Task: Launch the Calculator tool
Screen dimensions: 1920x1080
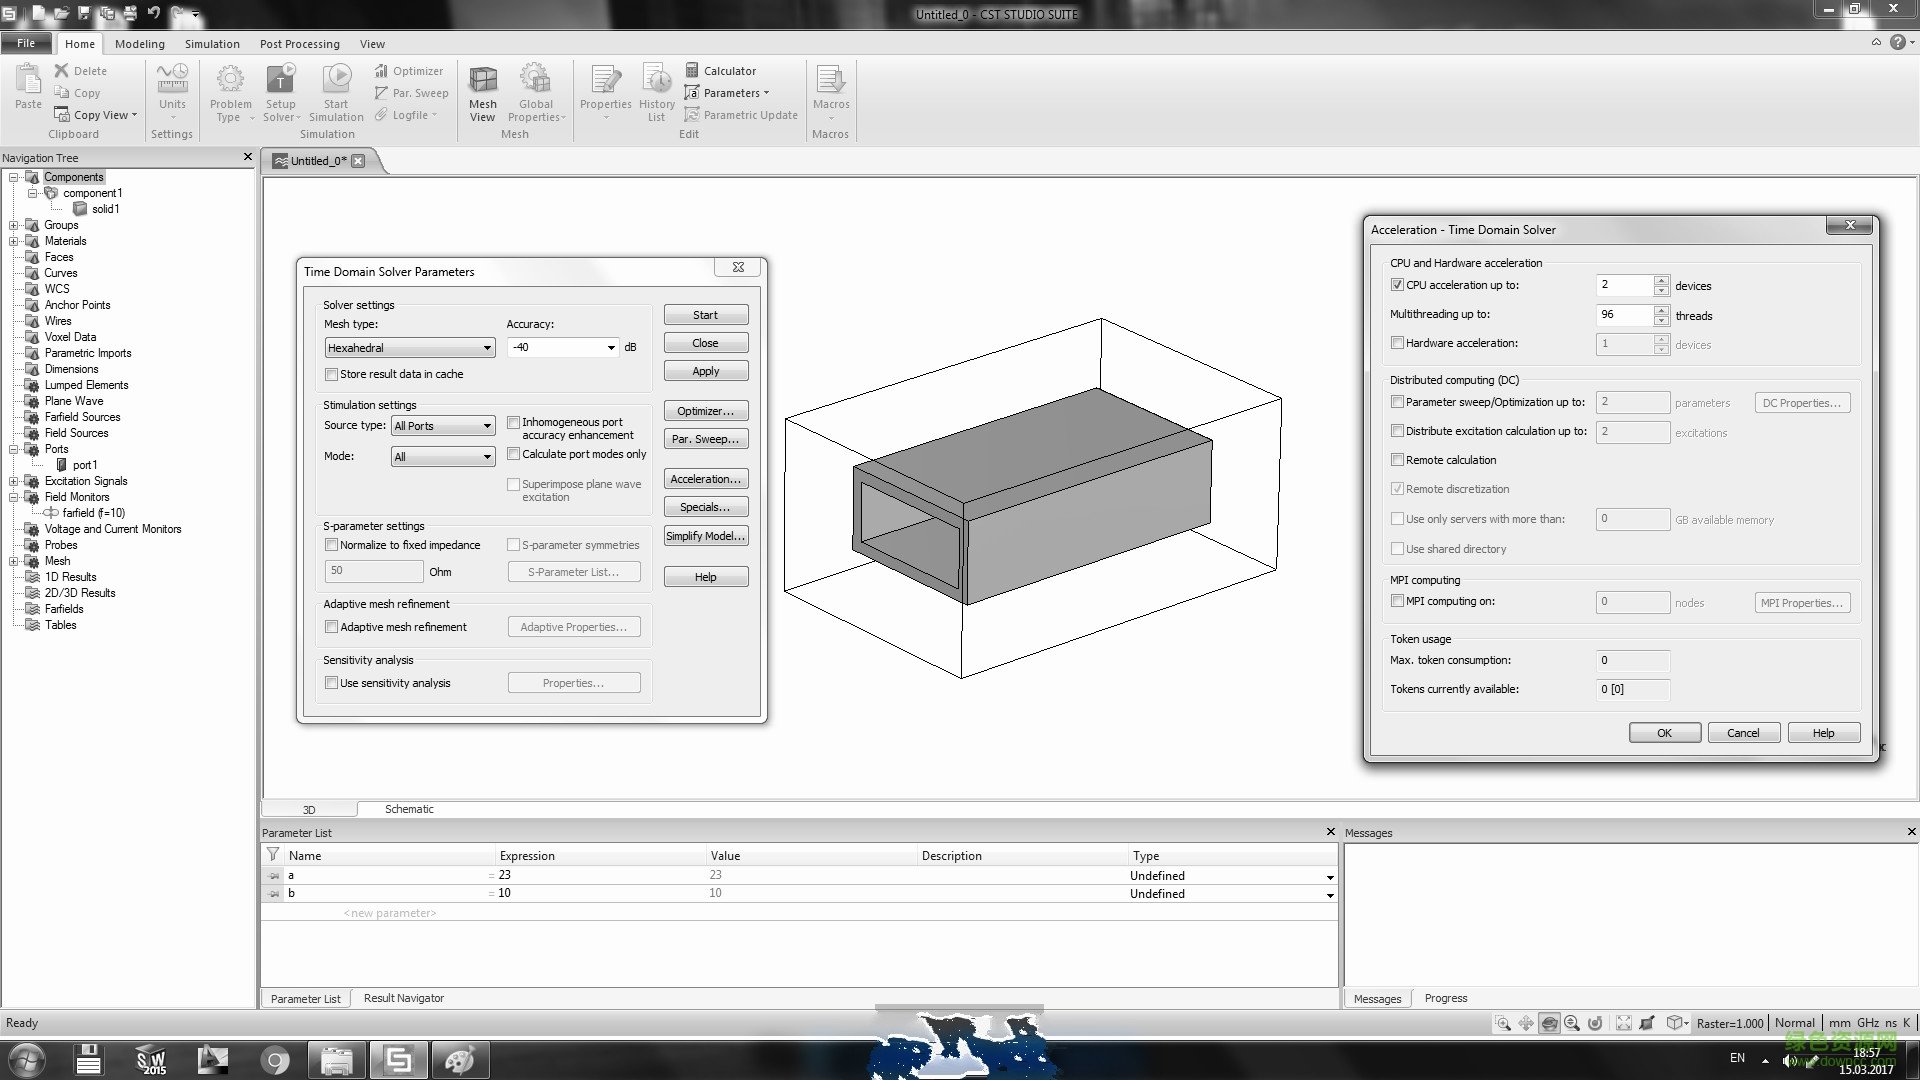Action: tap(720, 71)
